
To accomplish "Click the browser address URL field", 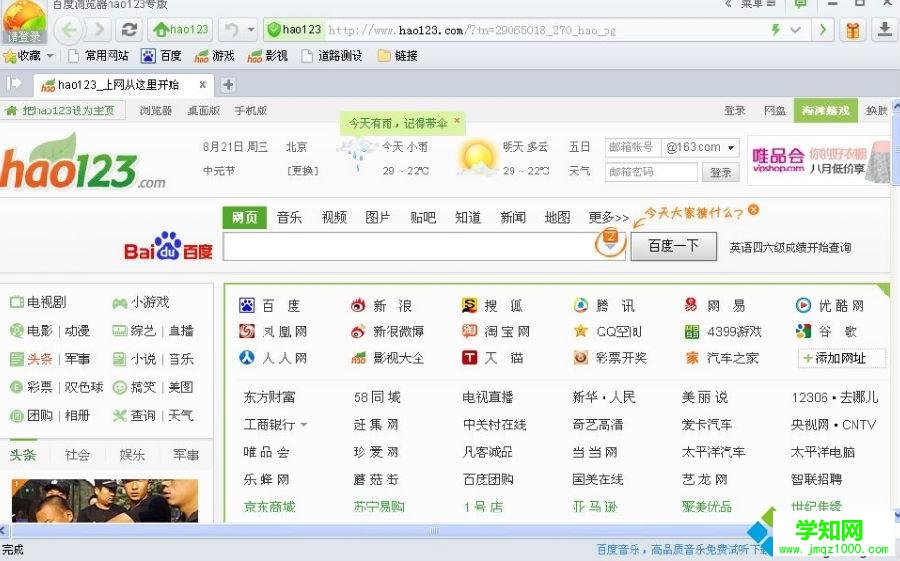I will (x=545, y=30).
